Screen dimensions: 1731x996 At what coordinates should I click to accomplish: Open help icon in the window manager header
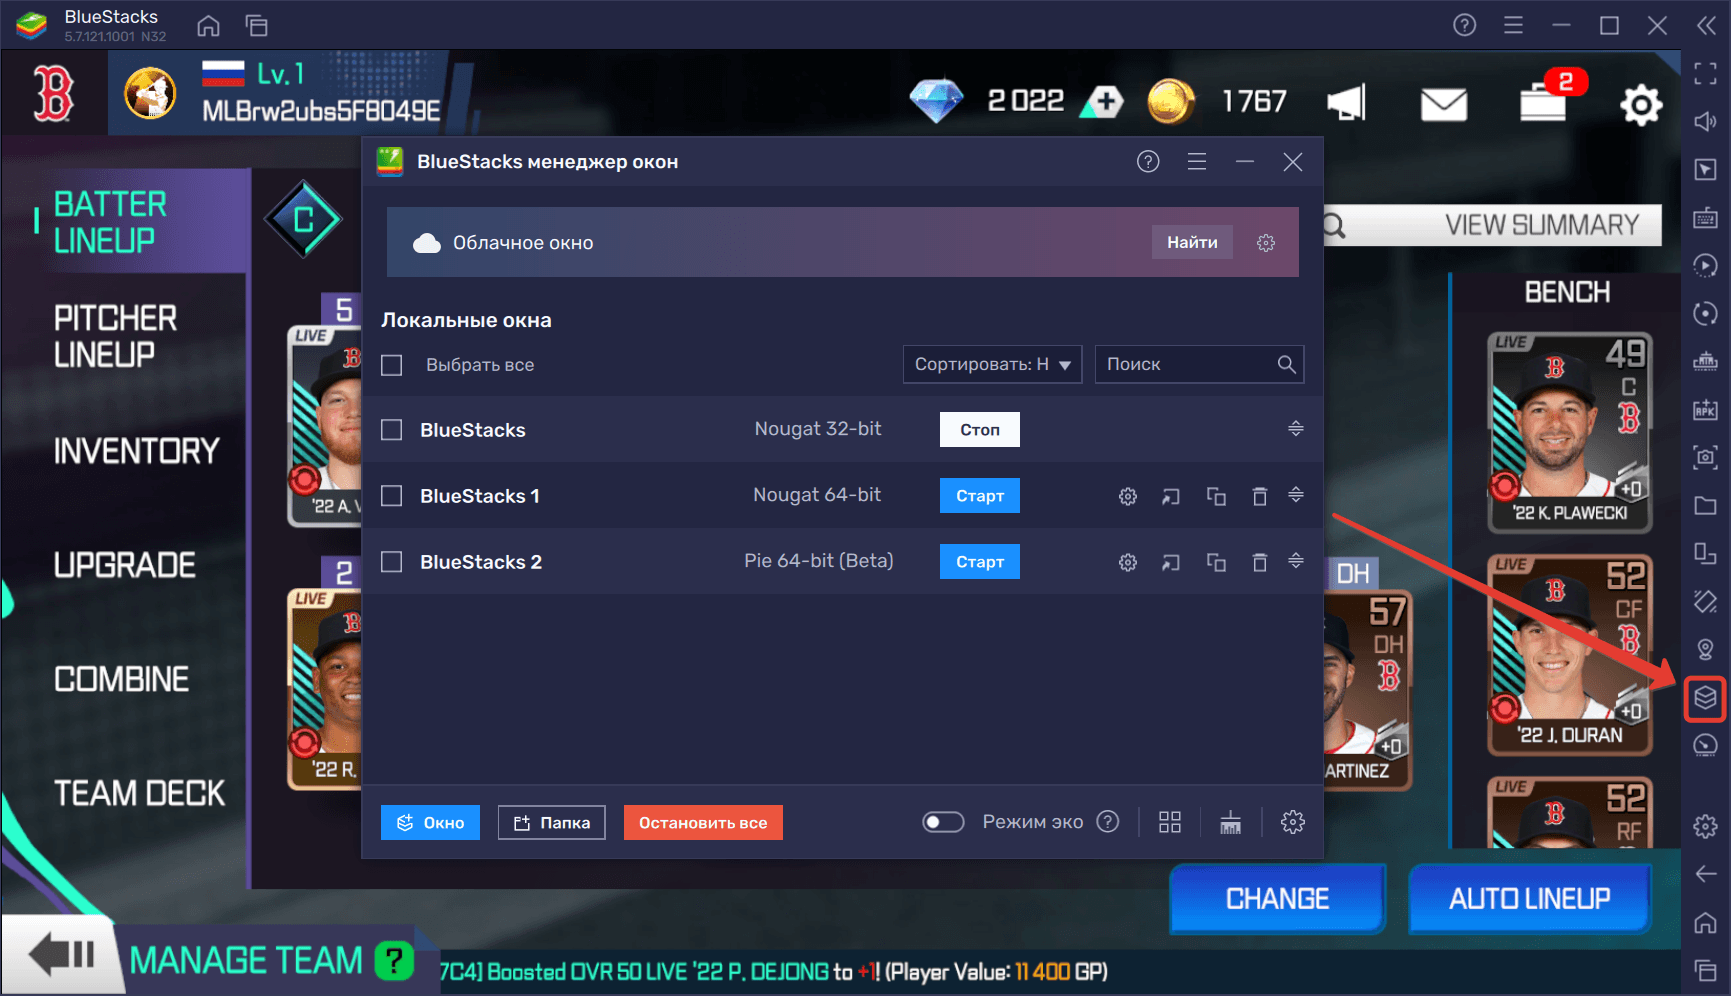point(1148,161)
